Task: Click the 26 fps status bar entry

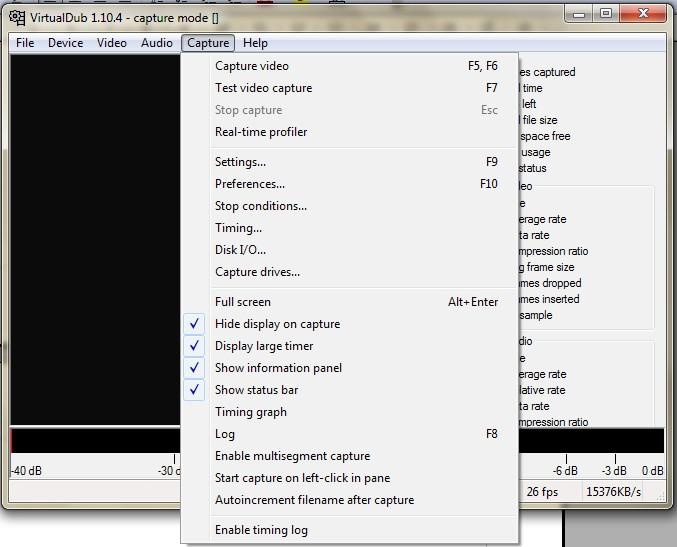Action: tap(542, 492)
